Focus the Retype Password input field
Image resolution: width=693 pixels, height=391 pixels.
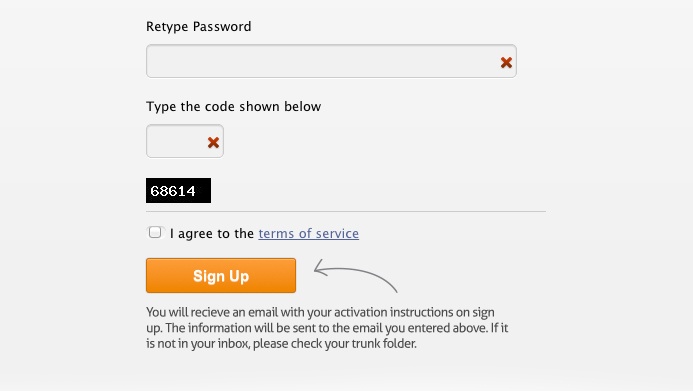coord(331,61)
